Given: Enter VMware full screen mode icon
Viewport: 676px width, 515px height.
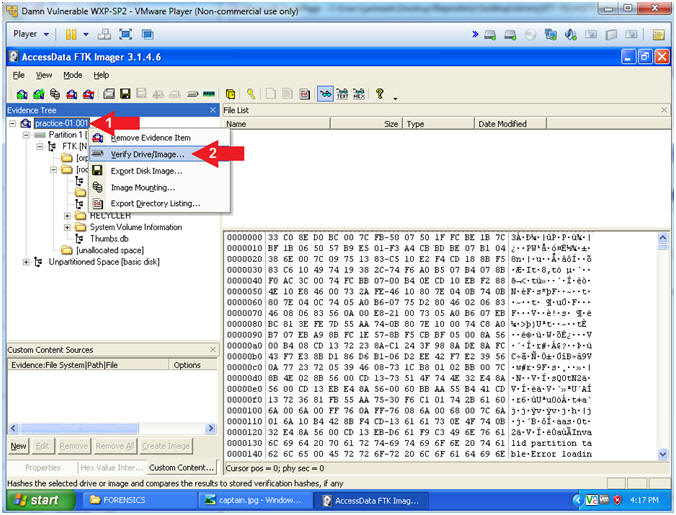Looking at the screenshot, I should [125, 34].
